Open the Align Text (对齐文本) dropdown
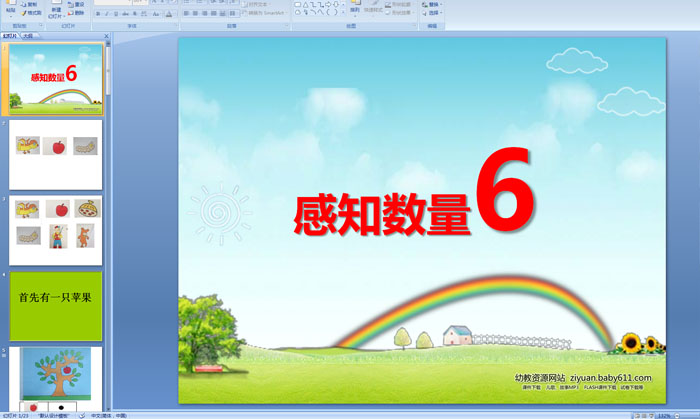 click(x=257, y=4)
